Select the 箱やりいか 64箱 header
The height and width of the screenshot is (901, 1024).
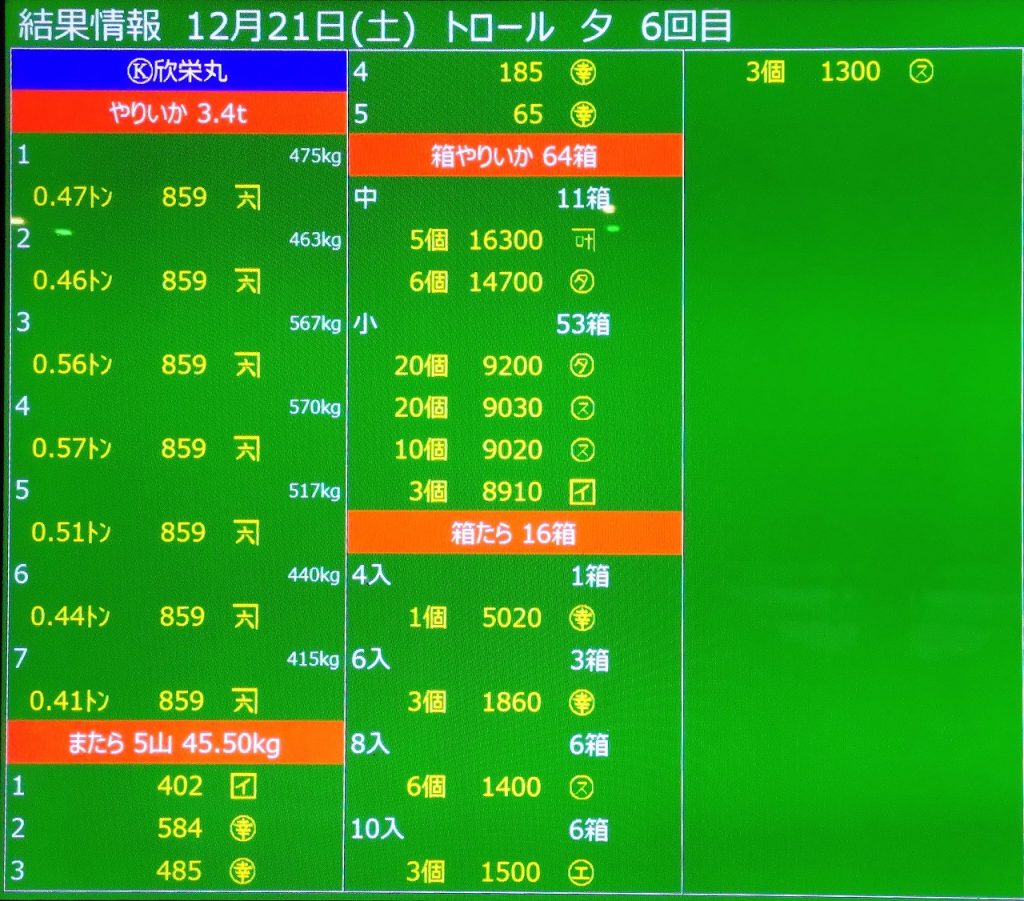point(514,156)
